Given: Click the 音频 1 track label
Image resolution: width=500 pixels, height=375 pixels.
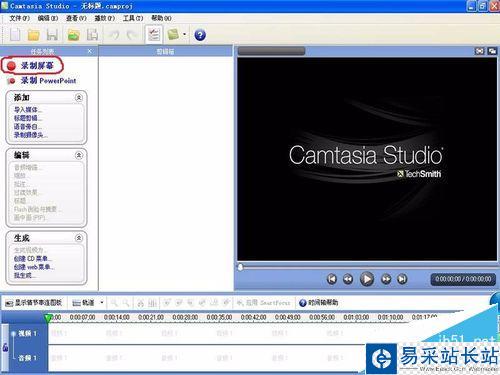Looking at the screenshot, I should coord(28,358).
